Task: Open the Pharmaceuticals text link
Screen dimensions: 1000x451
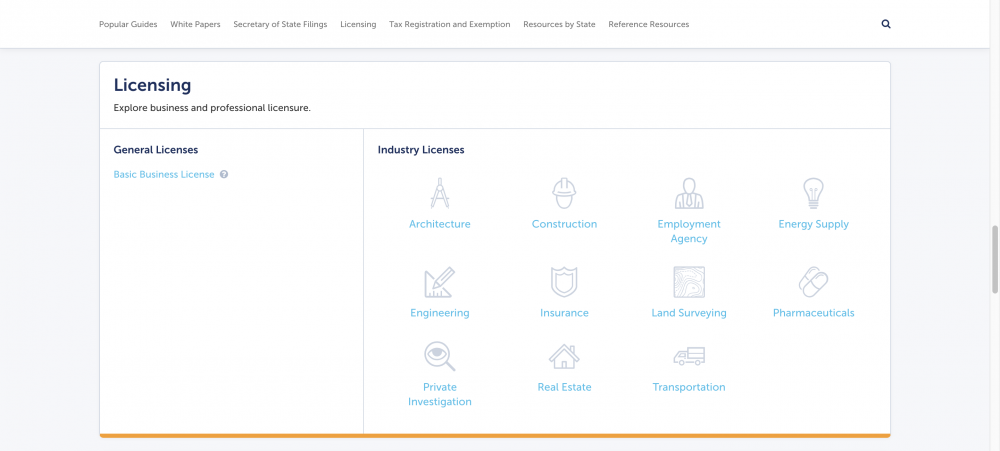Action: (813, 313)
